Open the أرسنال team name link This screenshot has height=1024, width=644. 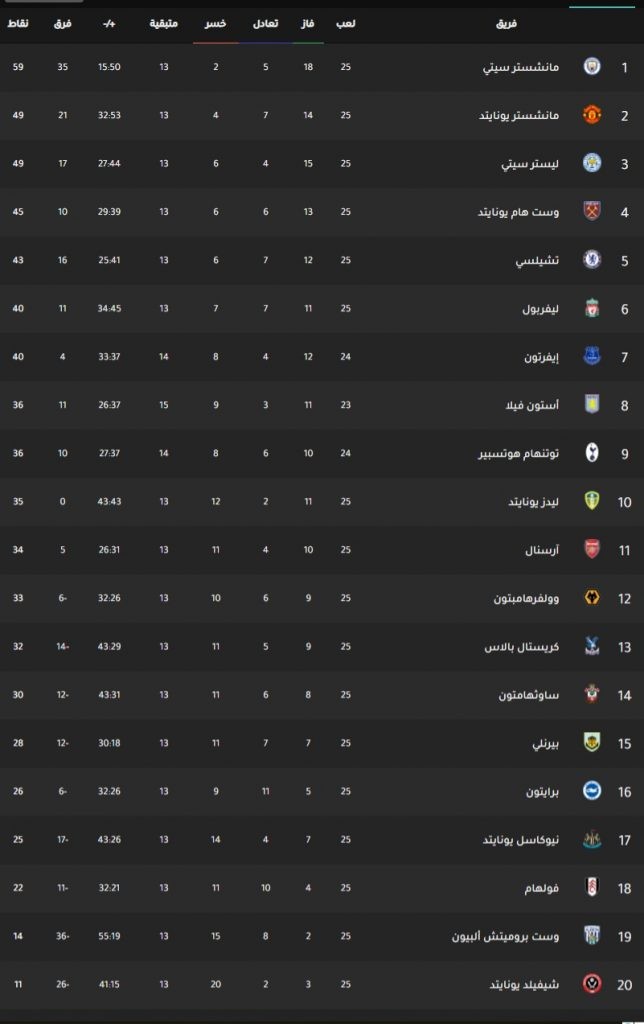pyautogui.click(x=541, y=550)
